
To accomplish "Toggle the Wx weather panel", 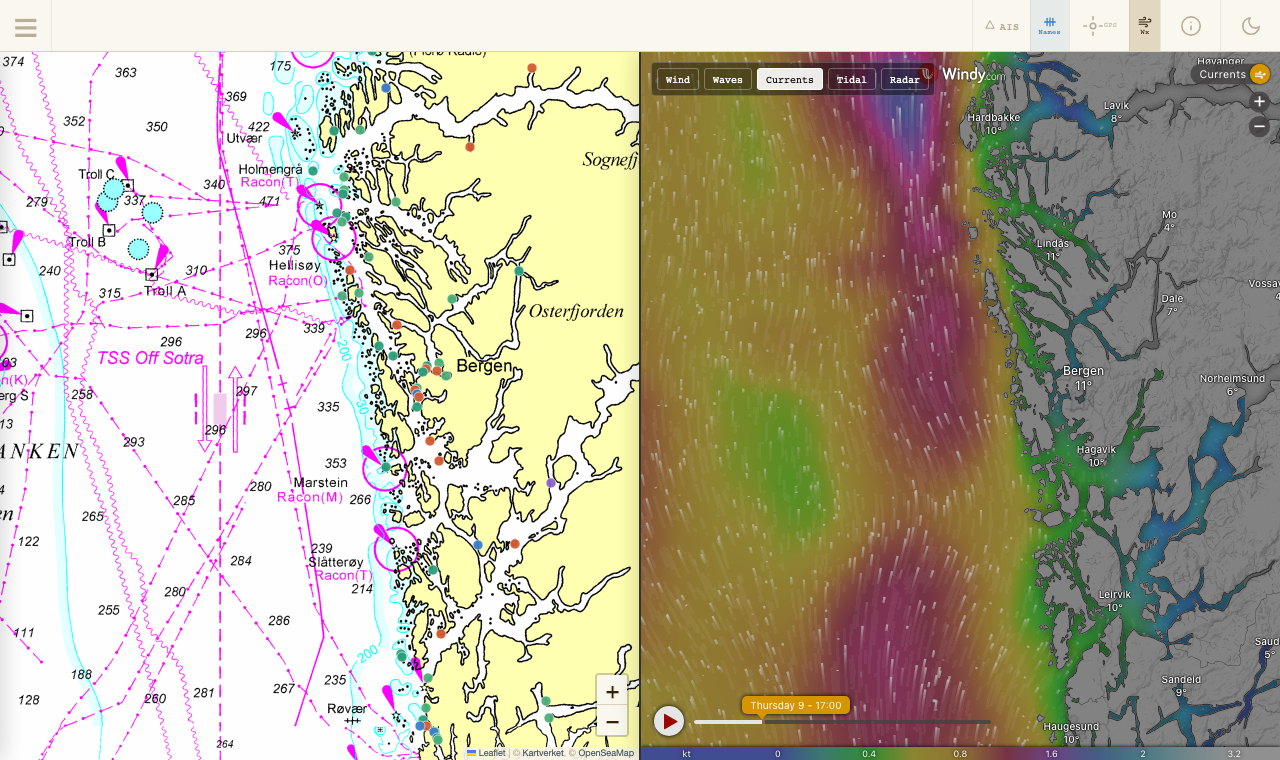I will [1145, 26].
